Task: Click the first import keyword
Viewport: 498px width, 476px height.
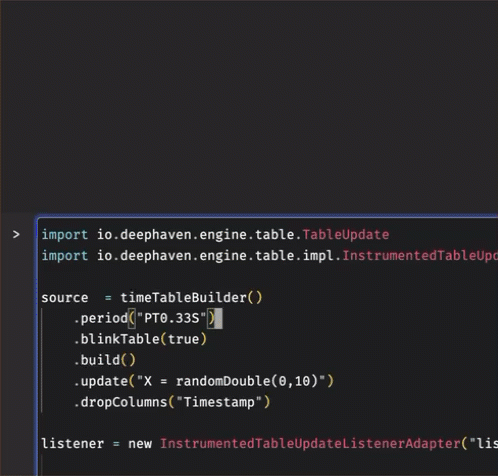Action: point(65,235)
